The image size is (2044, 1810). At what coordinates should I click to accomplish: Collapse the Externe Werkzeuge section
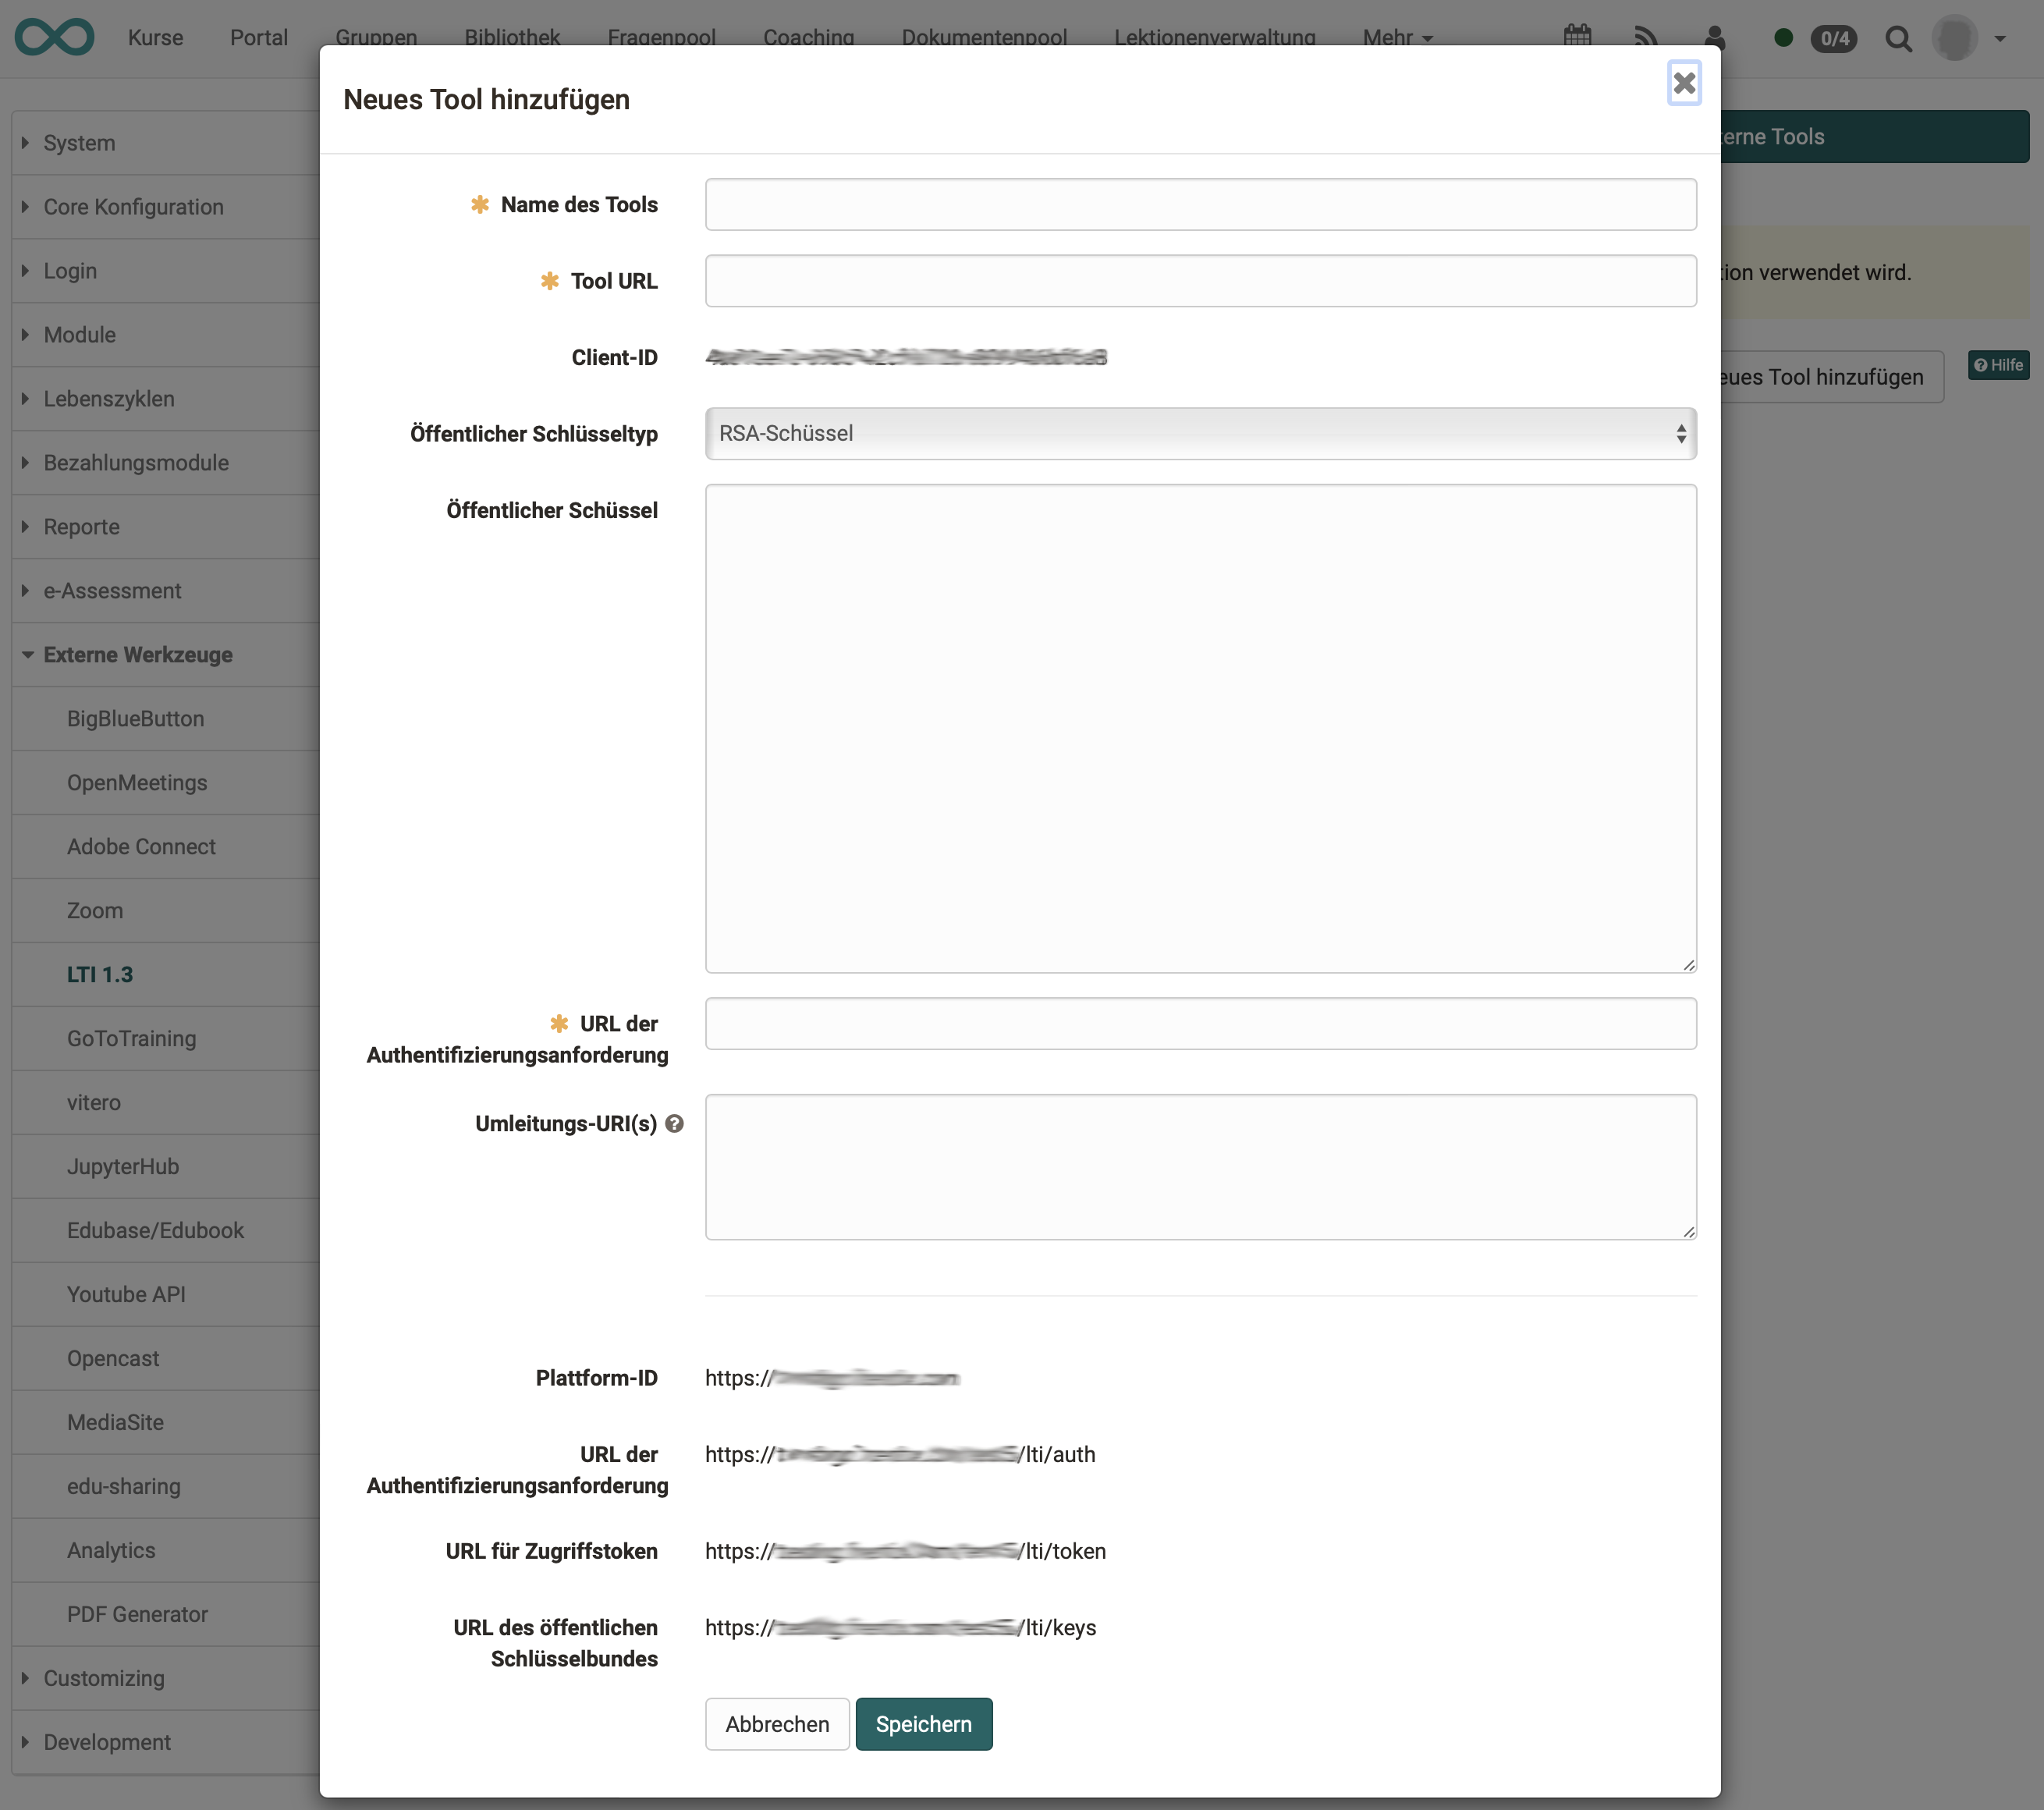tap(136, 655)
